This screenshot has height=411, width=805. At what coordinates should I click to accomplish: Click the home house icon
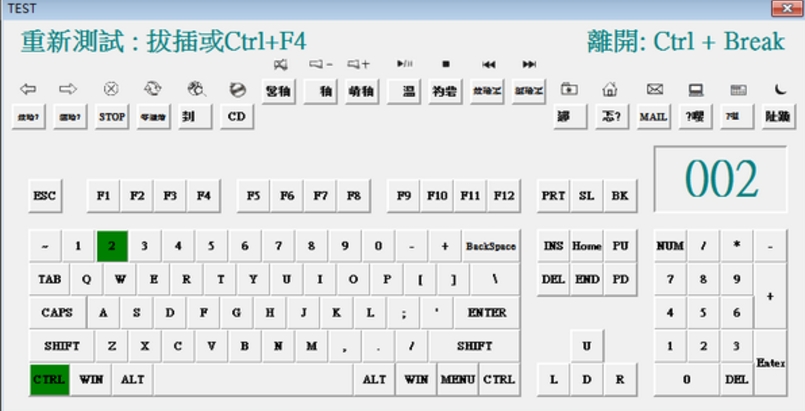tap(610, 89)
